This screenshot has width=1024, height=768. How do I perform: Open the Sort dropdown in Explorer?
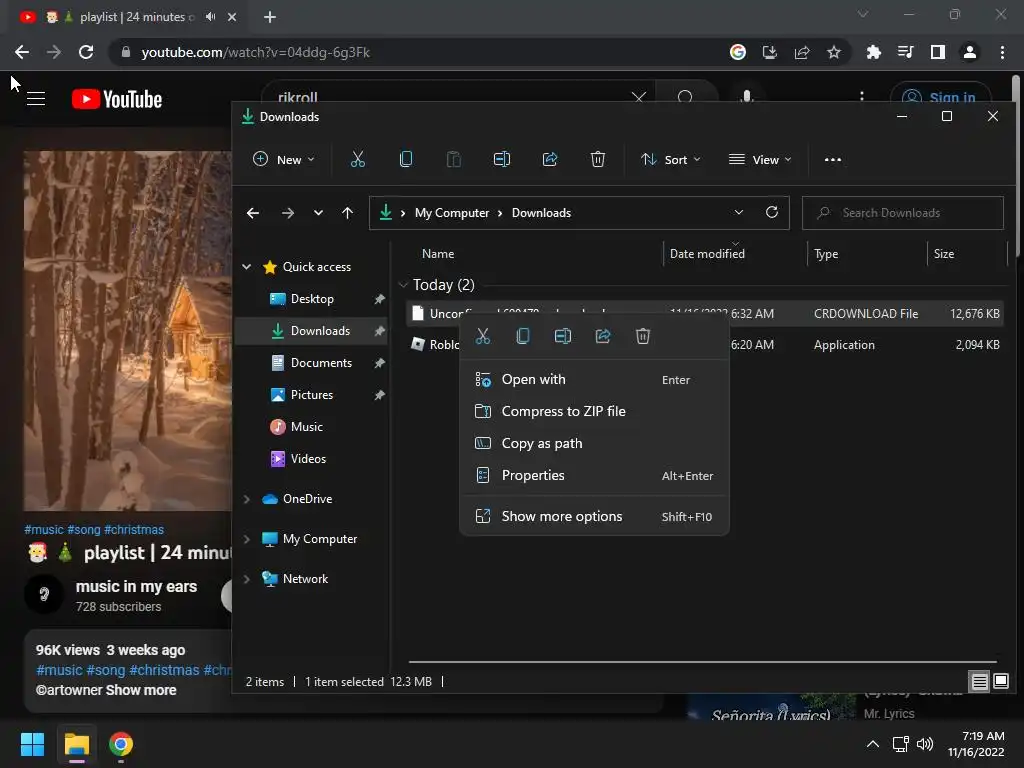click(671, 159)
